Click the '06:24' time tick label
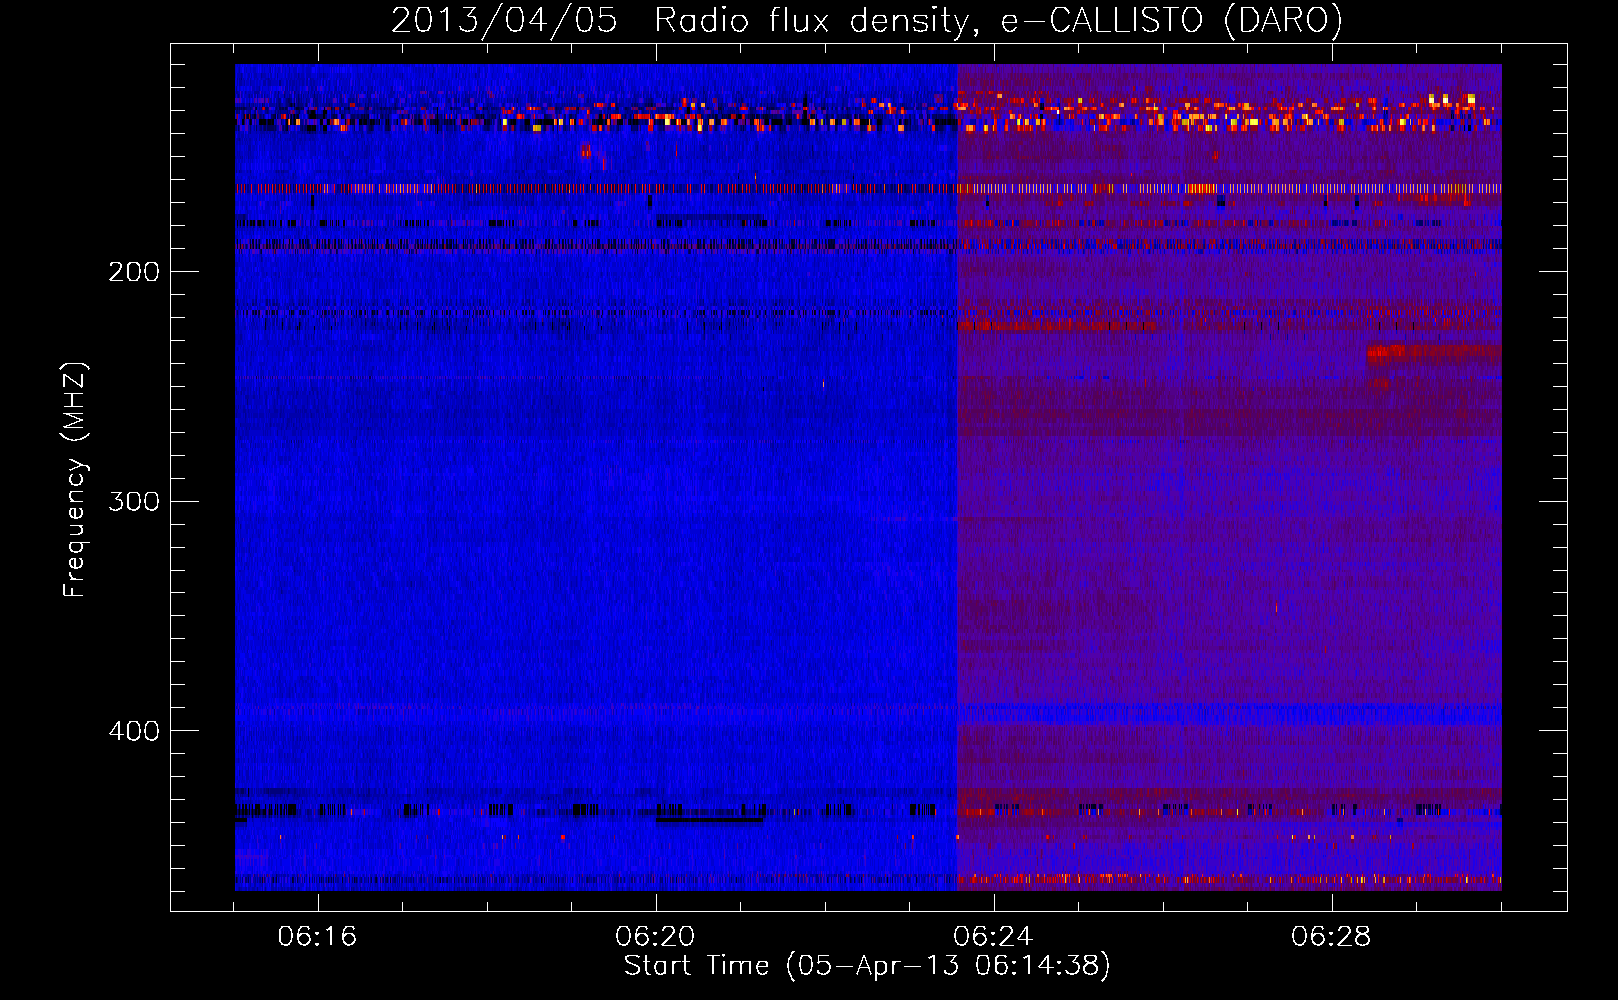Image resolution: width=1618 pixels, height=1000 pixels. point(993,937)
